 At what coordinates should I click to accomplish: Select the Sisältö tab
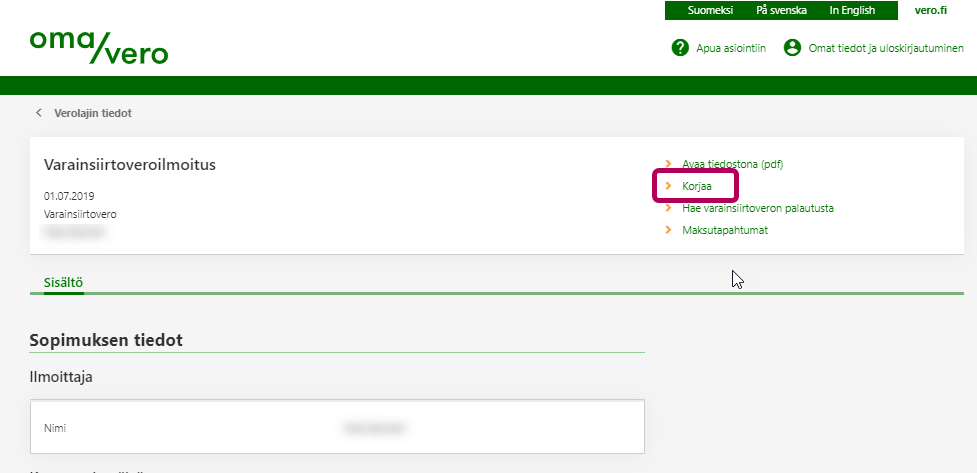pos(63,282)
